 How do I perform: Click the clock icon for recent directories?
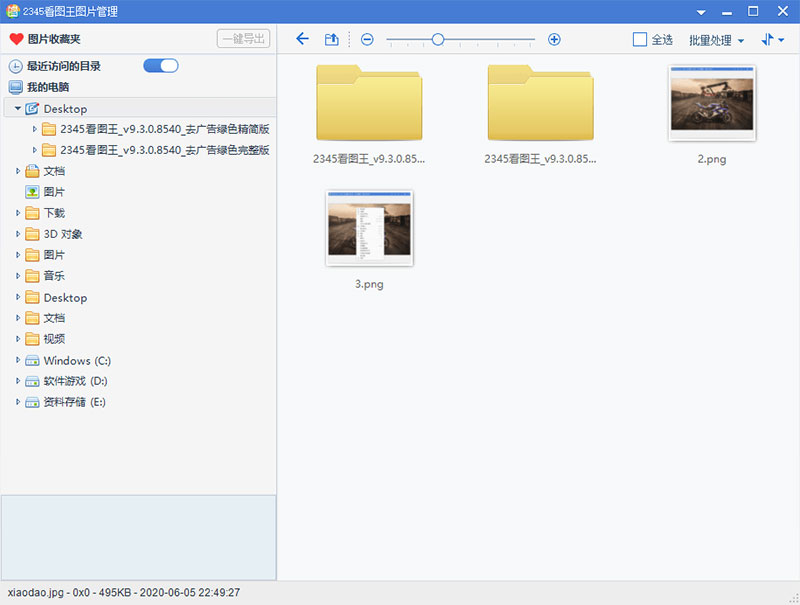pyautogui.click(x=16, y=66)
